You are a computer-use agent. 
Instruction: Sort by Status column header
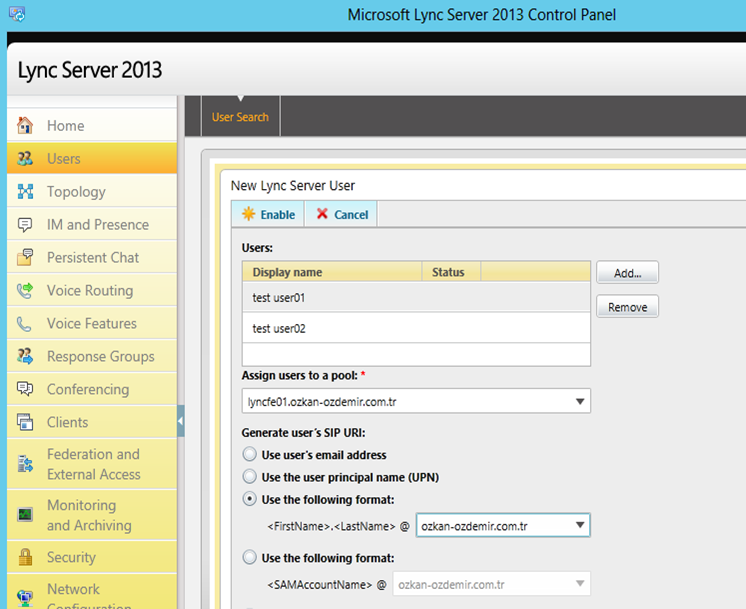point(451,272)
